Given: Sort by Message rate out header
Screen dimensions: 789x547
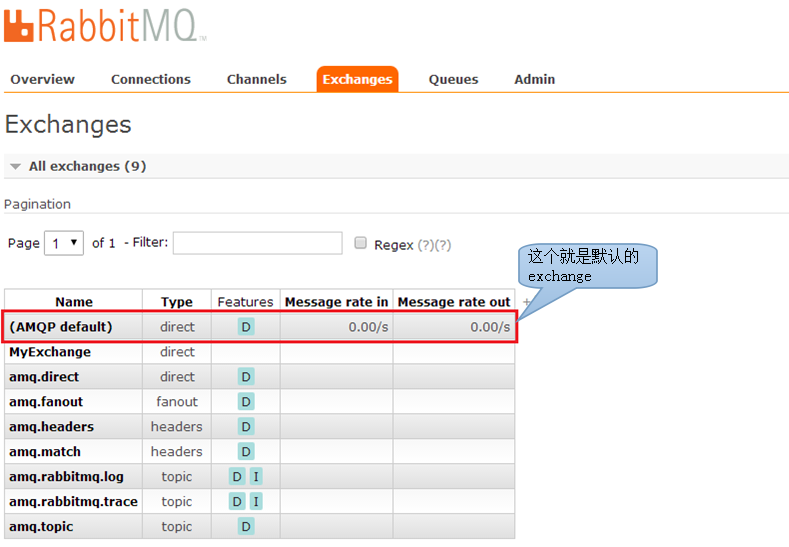Looking at the screenshot, I should pyautogui.click(x=454, y=301).
